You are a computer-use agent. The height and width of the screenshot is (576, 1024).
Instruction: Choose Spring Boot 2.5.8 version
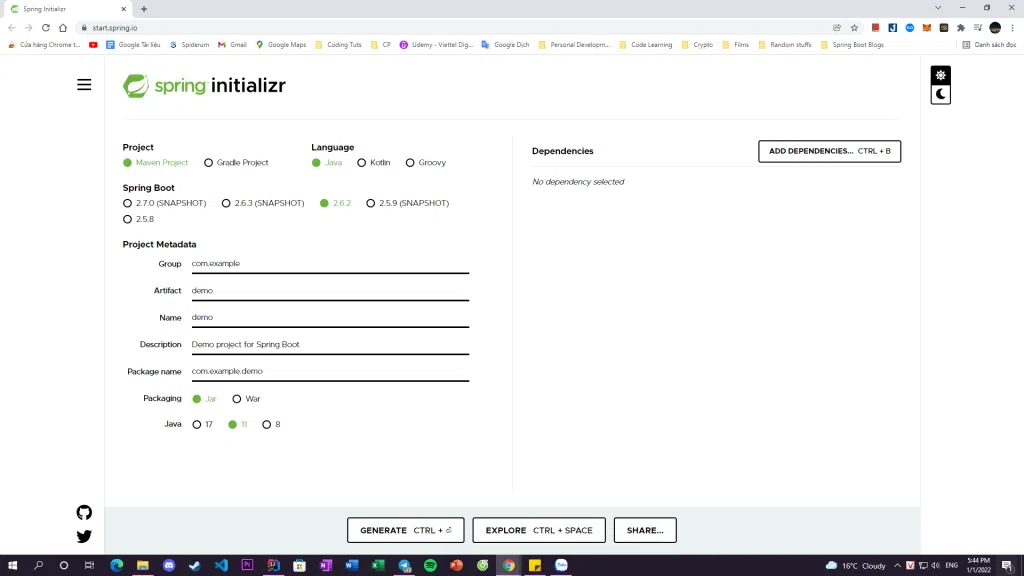(x=138, y=219)
